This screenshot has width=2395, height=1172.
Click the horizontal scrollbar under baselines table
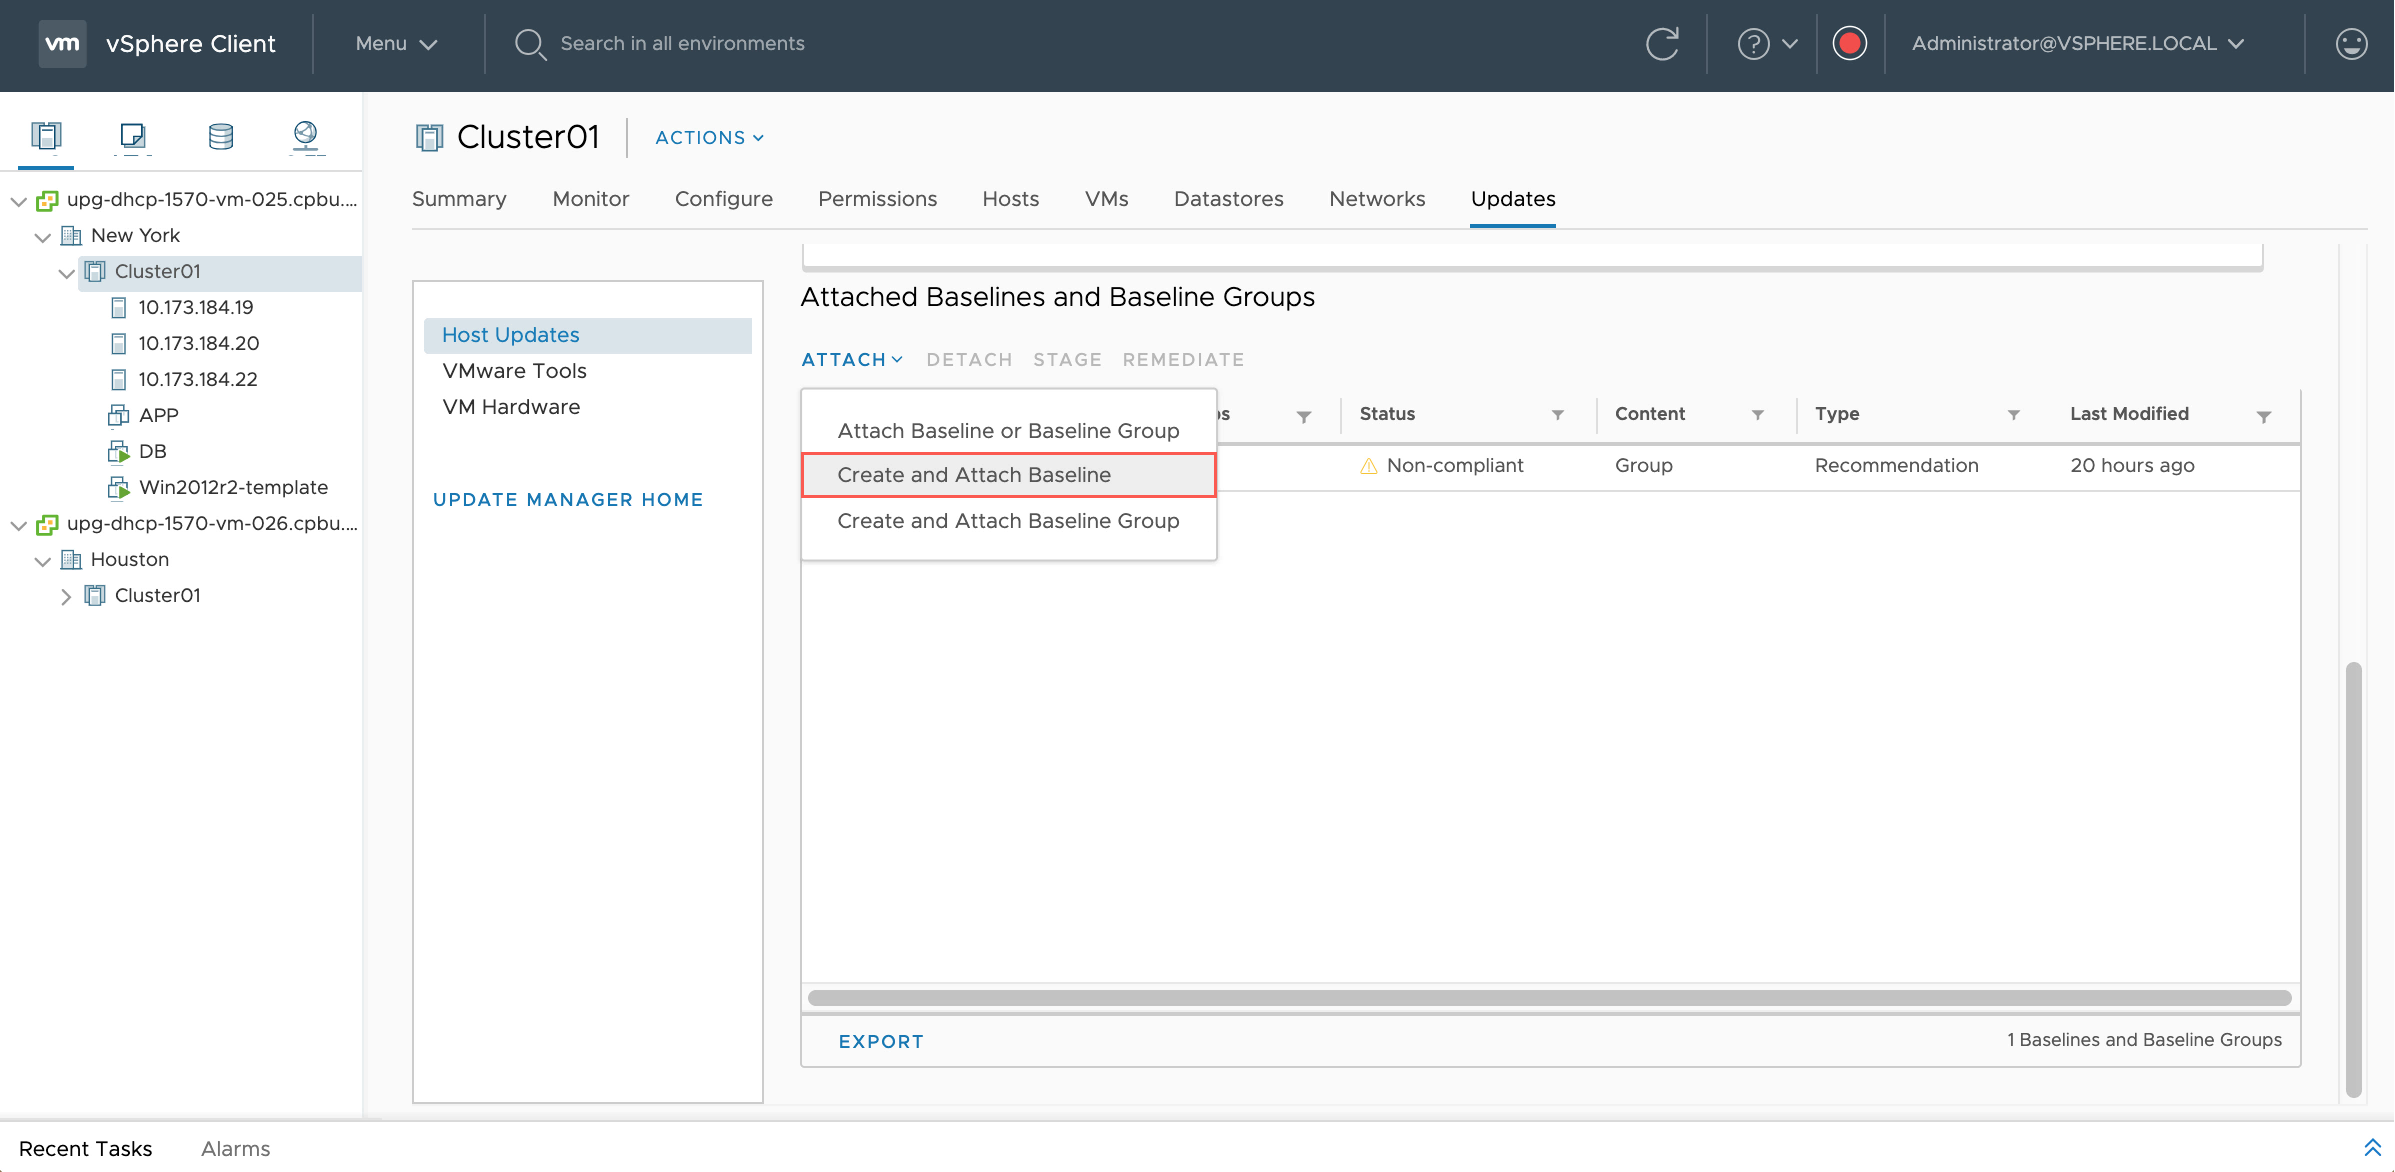point(1548,998)
